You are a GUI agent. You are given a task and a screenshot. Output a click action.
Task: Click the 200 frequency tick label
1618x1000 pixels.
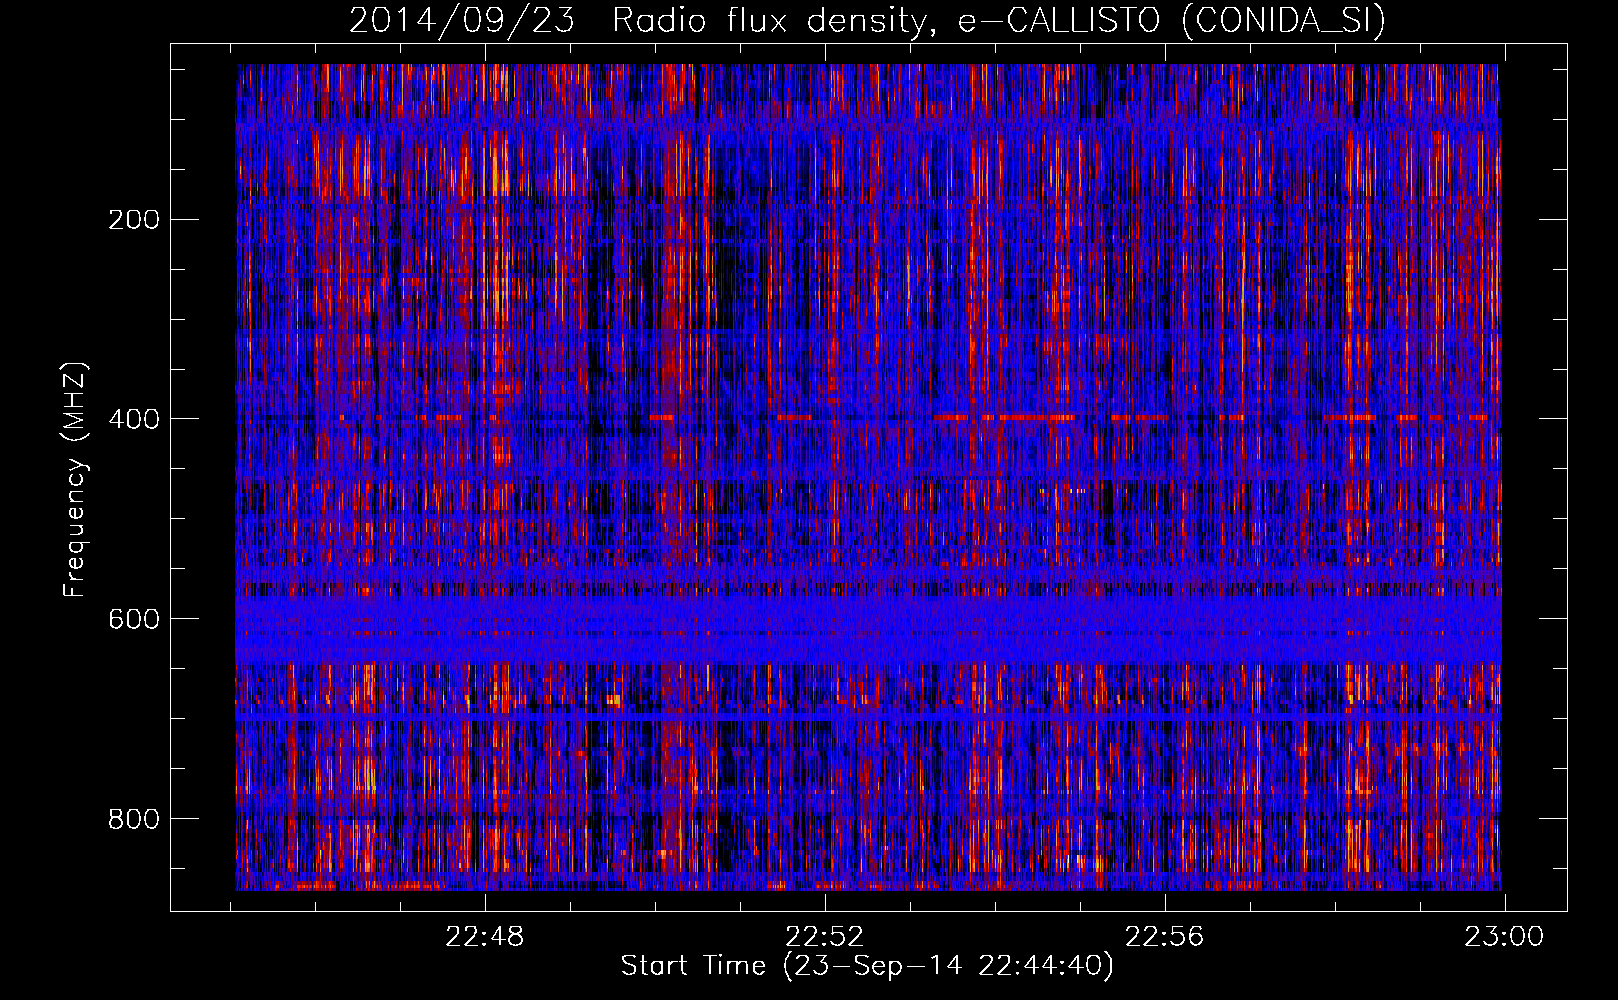[x=134, y=220]
